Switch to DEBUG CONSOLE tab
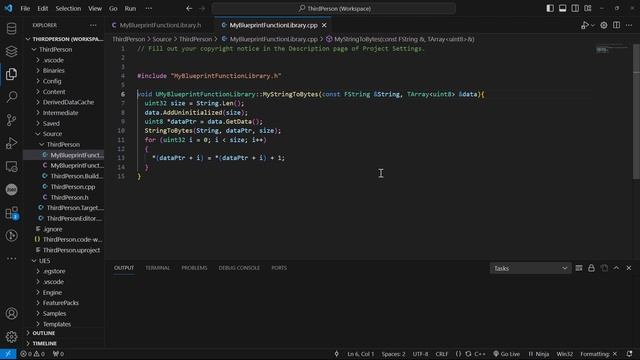The width and height of the screenshot is (640, 360). [x=239, y=268]
